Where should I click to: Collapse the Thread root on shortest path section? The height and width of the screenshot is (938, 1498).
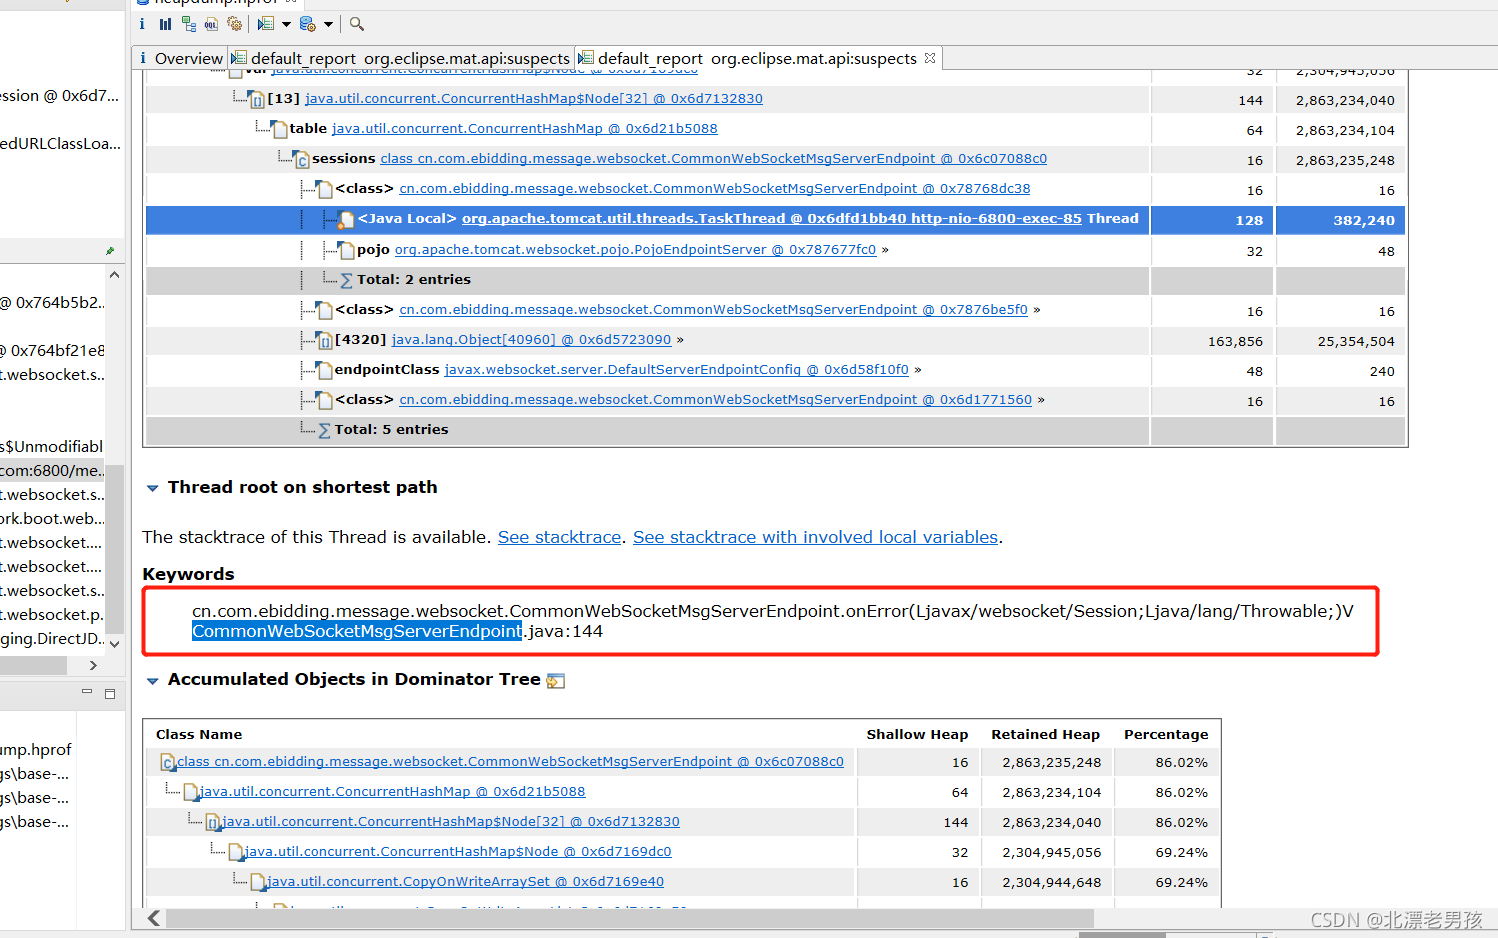click(153, 488)
